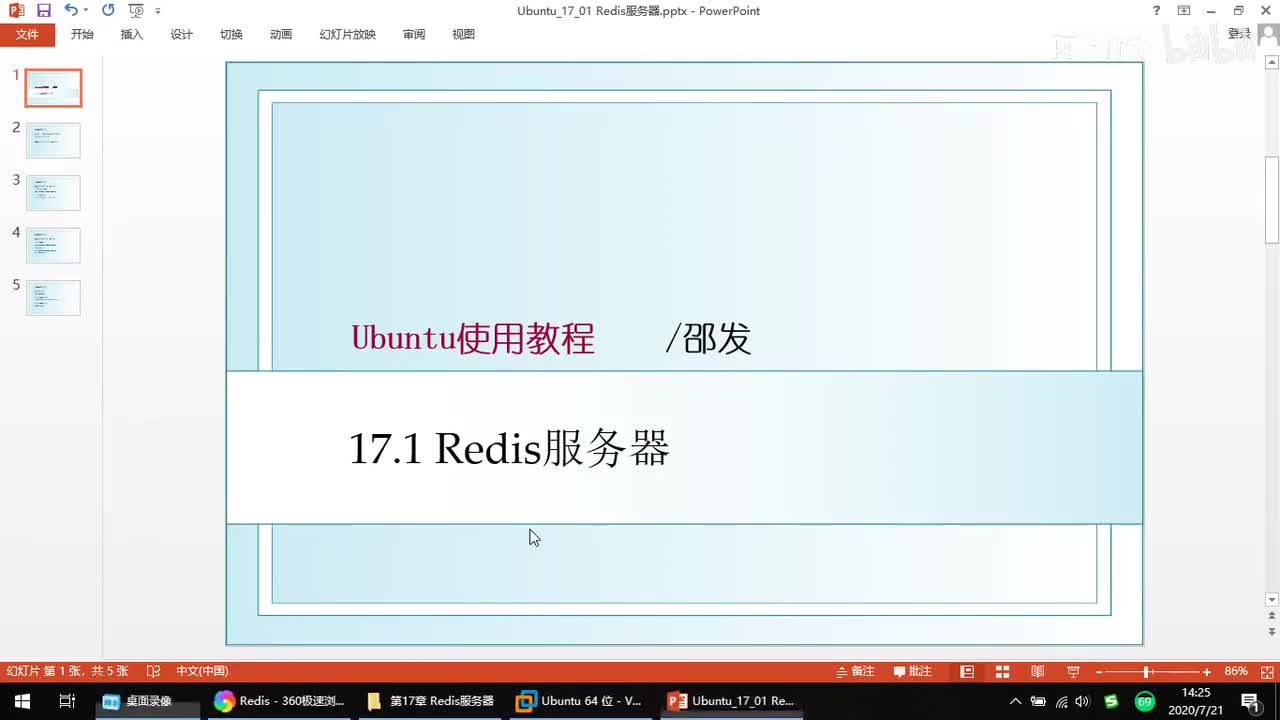Zoom in with plus button
1280x720 pixels.
1207,672
